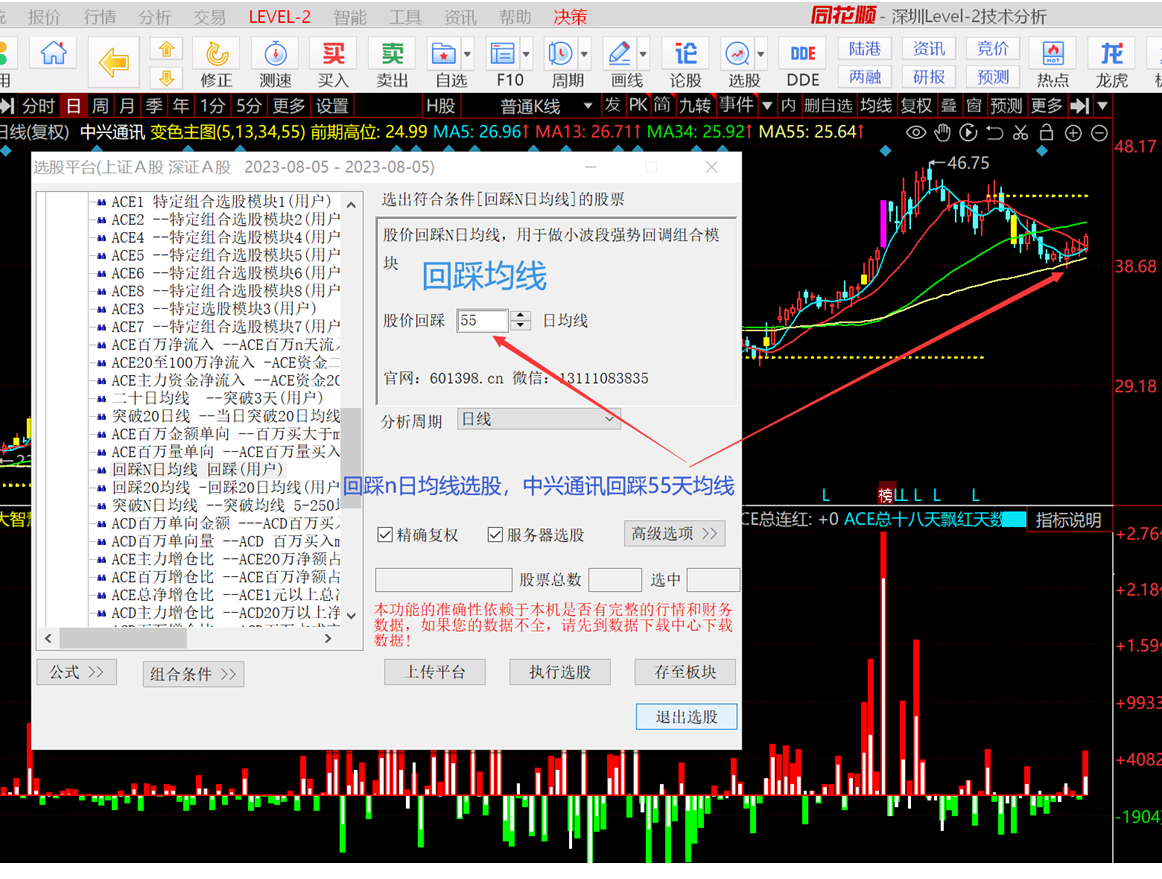Screen dimensions: 1162x879
Task: Click the 上传平台 button
Action: 435,672
